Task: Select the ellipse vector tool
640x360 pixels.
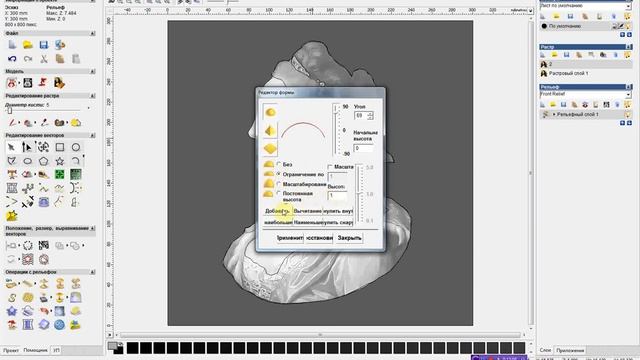Action: click(27, 161)
